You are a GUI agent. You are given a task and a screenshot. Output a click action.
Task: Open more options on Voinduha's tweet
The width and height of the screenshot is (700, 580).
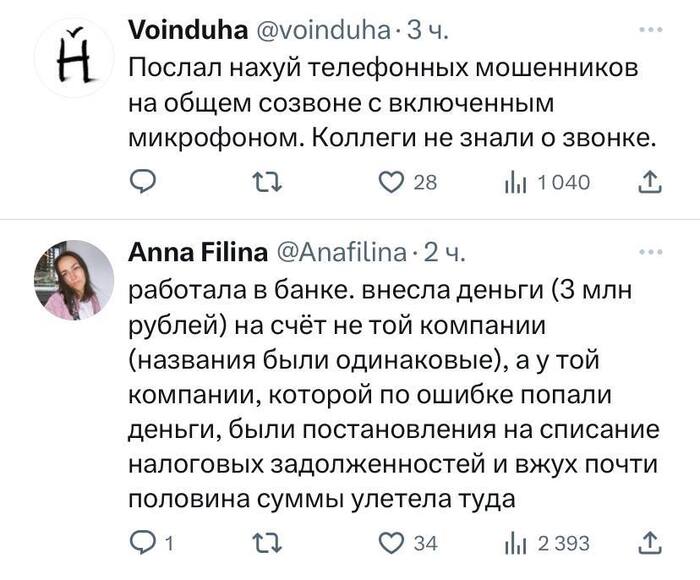656,30
